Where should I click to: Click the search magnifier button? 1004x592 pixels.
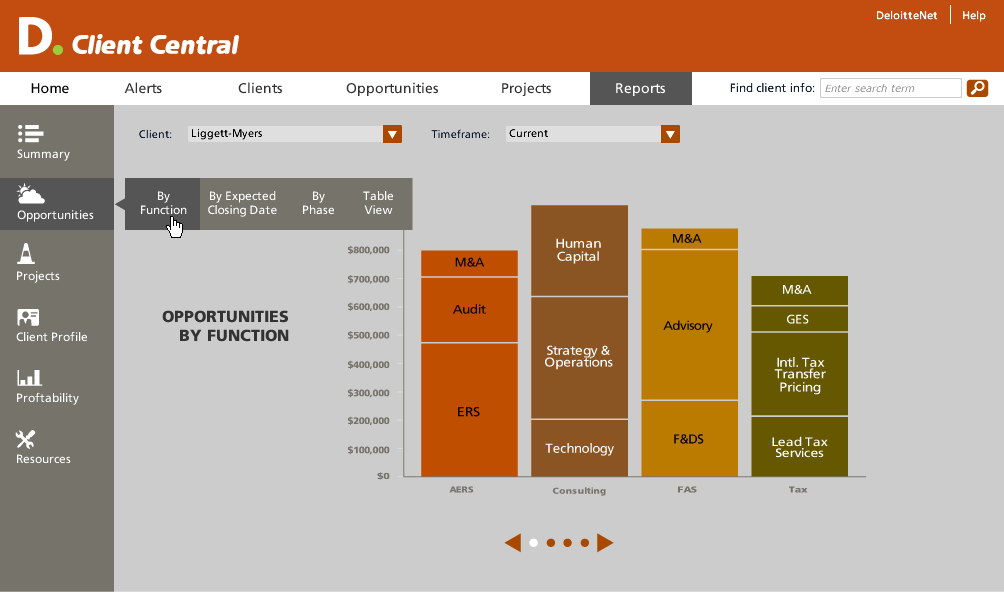coord(977,88)
